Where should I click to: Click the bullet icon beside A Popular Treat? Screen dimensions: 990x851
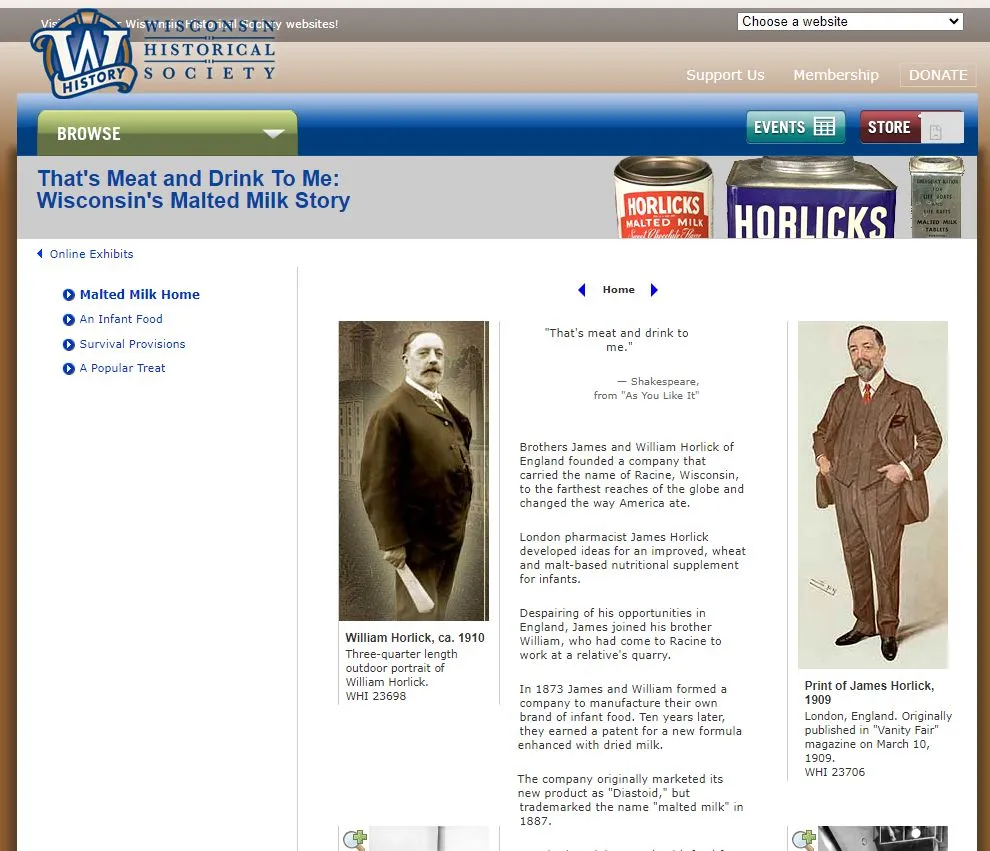coord(69,369)
